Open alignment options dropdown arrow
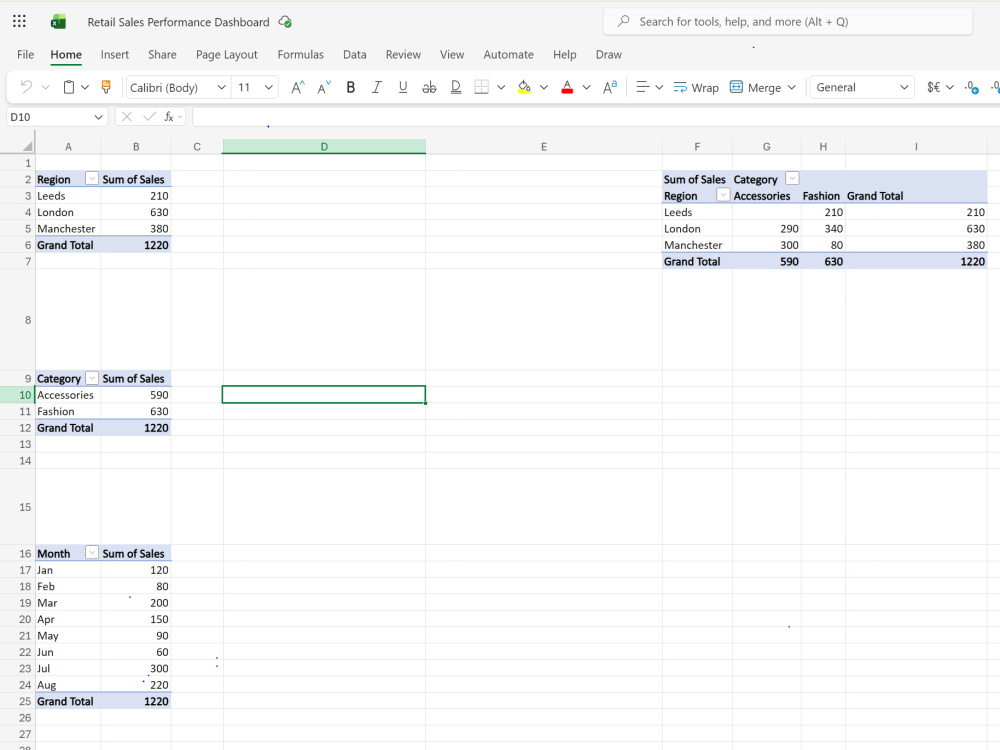This screenshot has height=750, width=1000. [x=659, y=87]
